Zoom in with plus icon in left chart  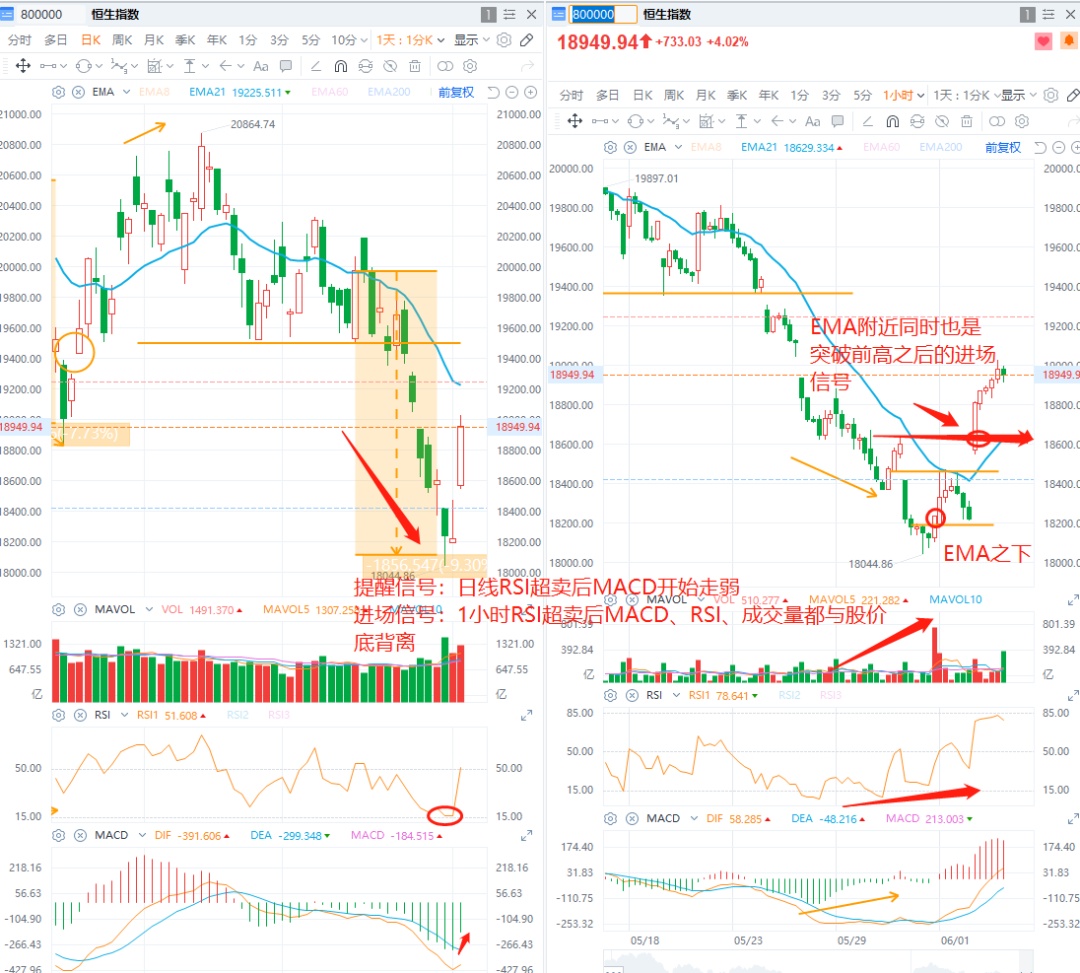pyautogui.click(x=530, y=92)
